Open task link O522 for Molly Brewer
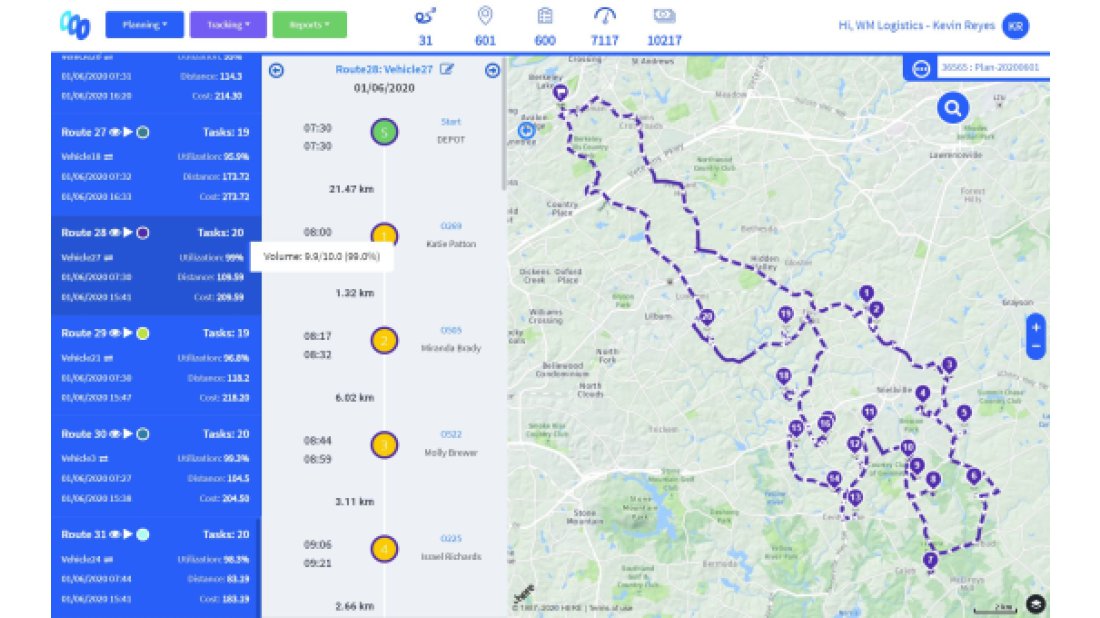The image size is (1100, 618). 450,435
